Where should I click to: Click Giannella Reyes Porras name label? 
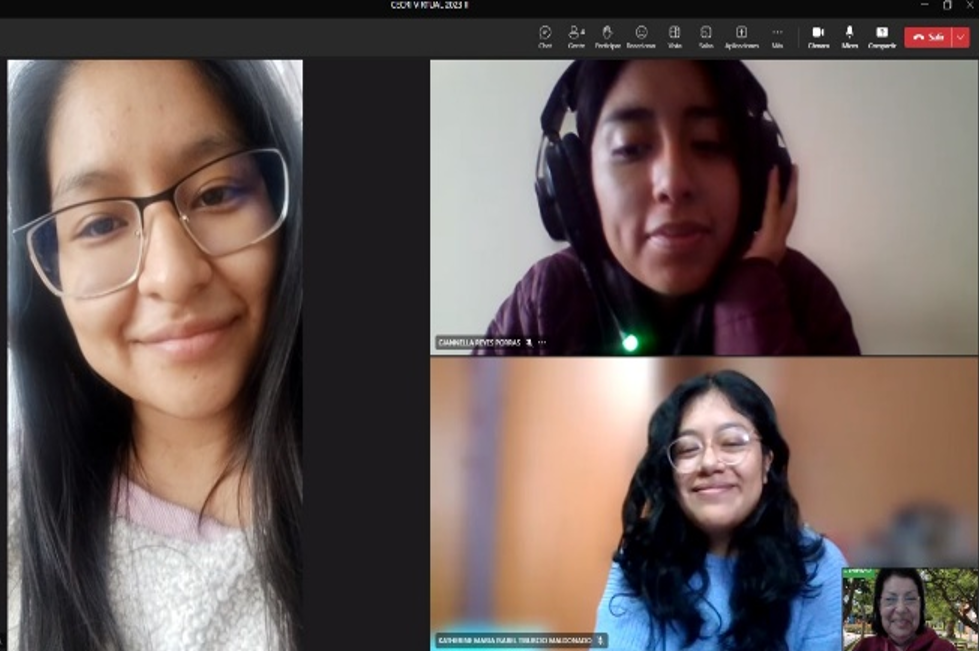tap(479, 343)
